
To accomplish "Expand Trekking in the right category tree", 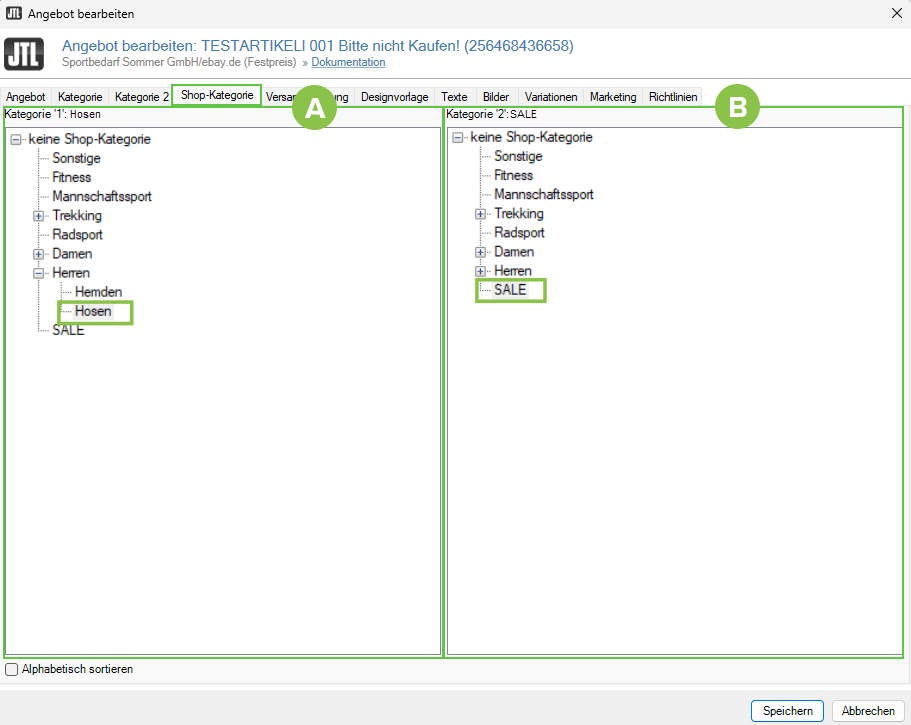I will [481, 214].
